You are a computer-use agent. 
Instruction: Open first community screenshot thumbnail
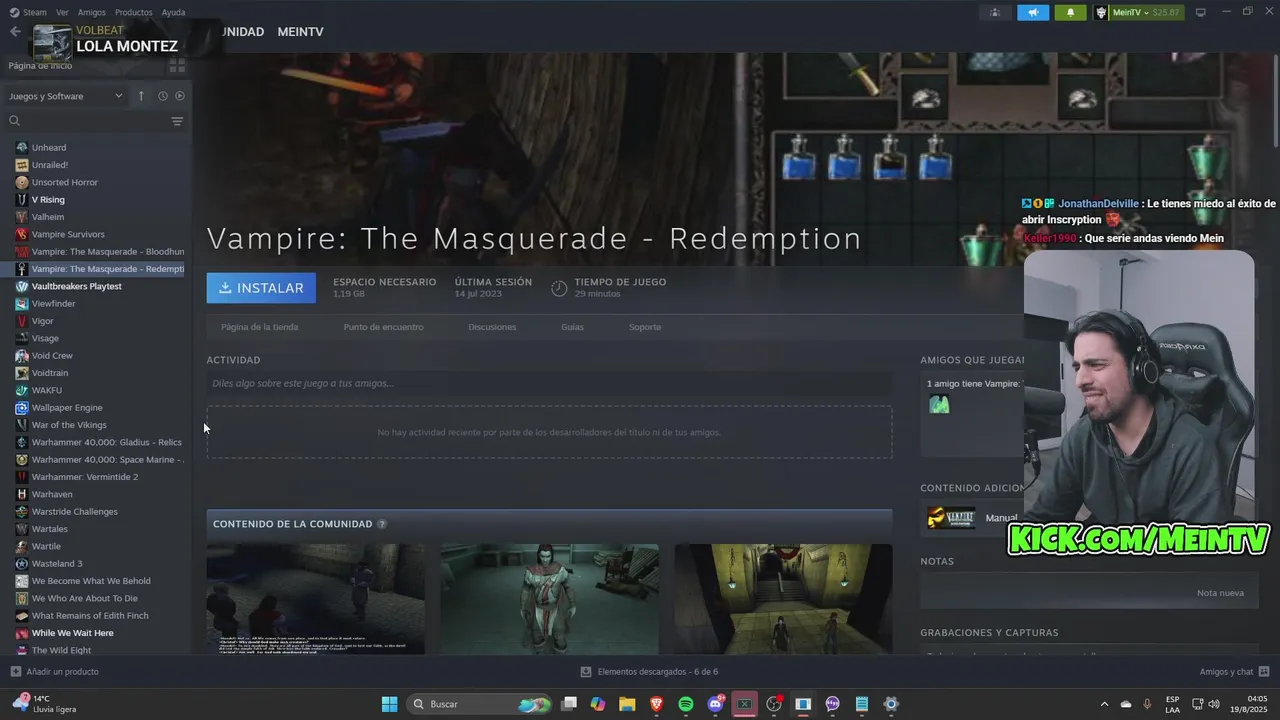point(315,599)
